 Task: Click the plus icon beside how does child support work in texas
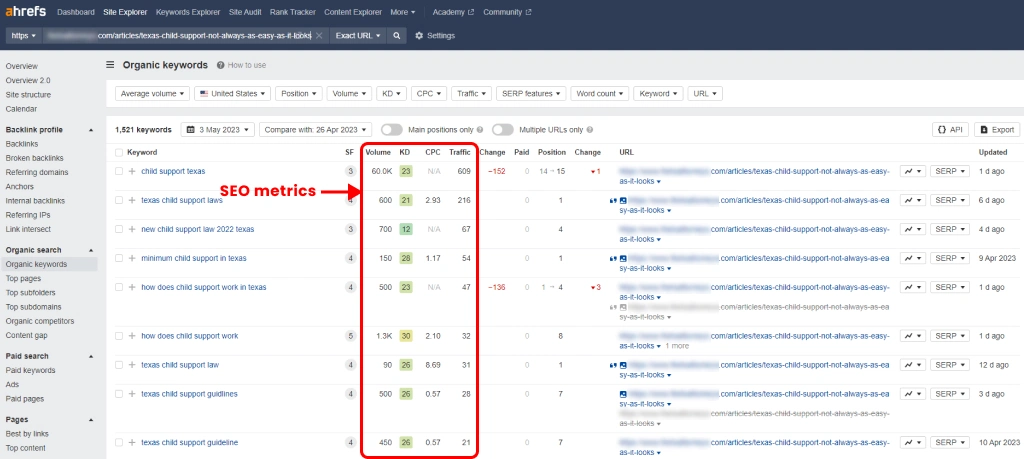(x=132, y=287)
